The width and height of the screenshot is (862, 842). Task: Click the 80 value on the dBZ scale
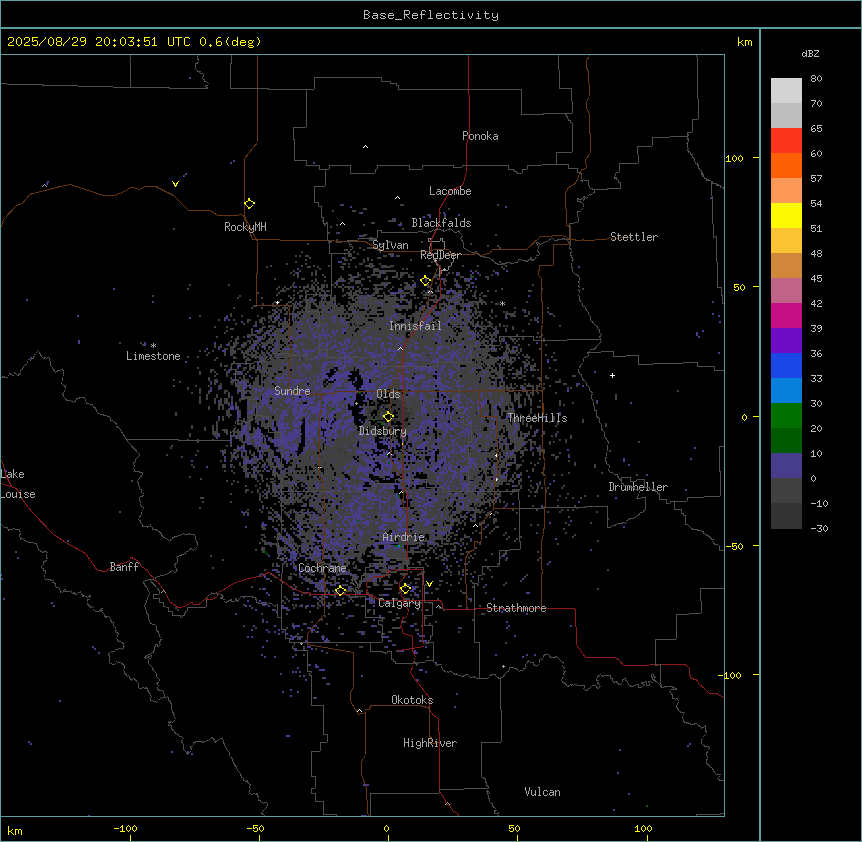tap(816, 79)
